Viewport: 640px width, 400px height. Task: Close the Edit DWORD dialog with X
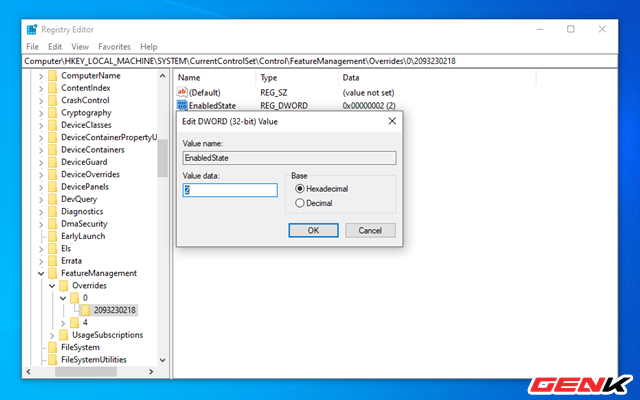[x=392, y=121]
